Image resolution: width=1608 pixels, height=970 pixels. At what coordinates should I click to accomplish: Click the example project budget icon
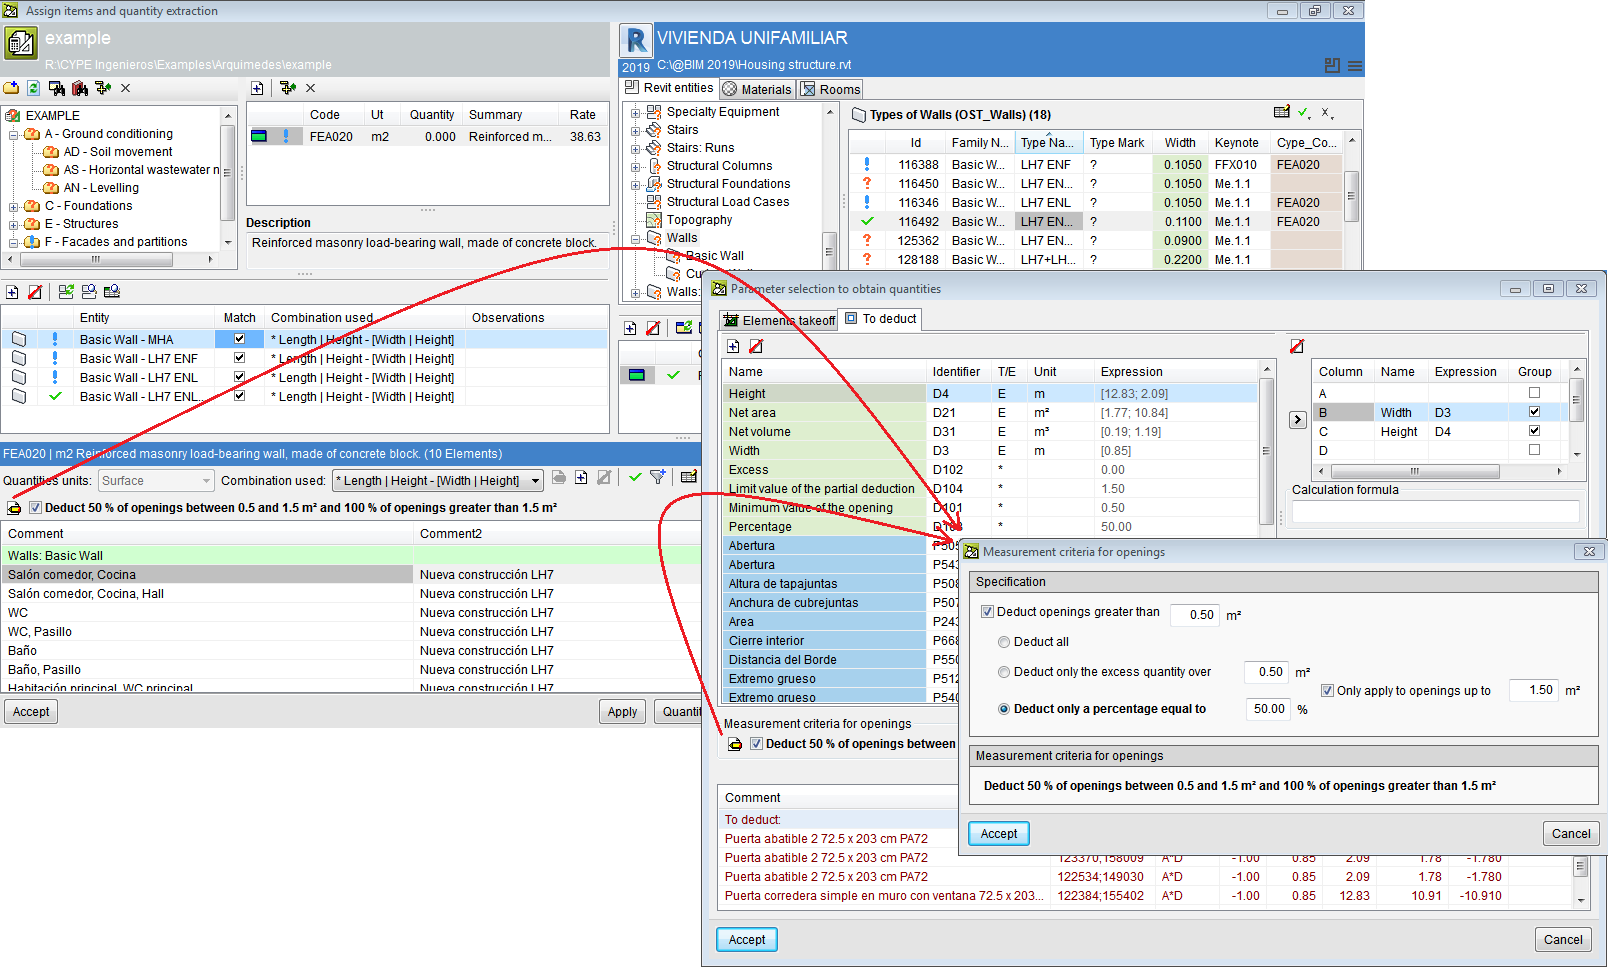point(21,43)
